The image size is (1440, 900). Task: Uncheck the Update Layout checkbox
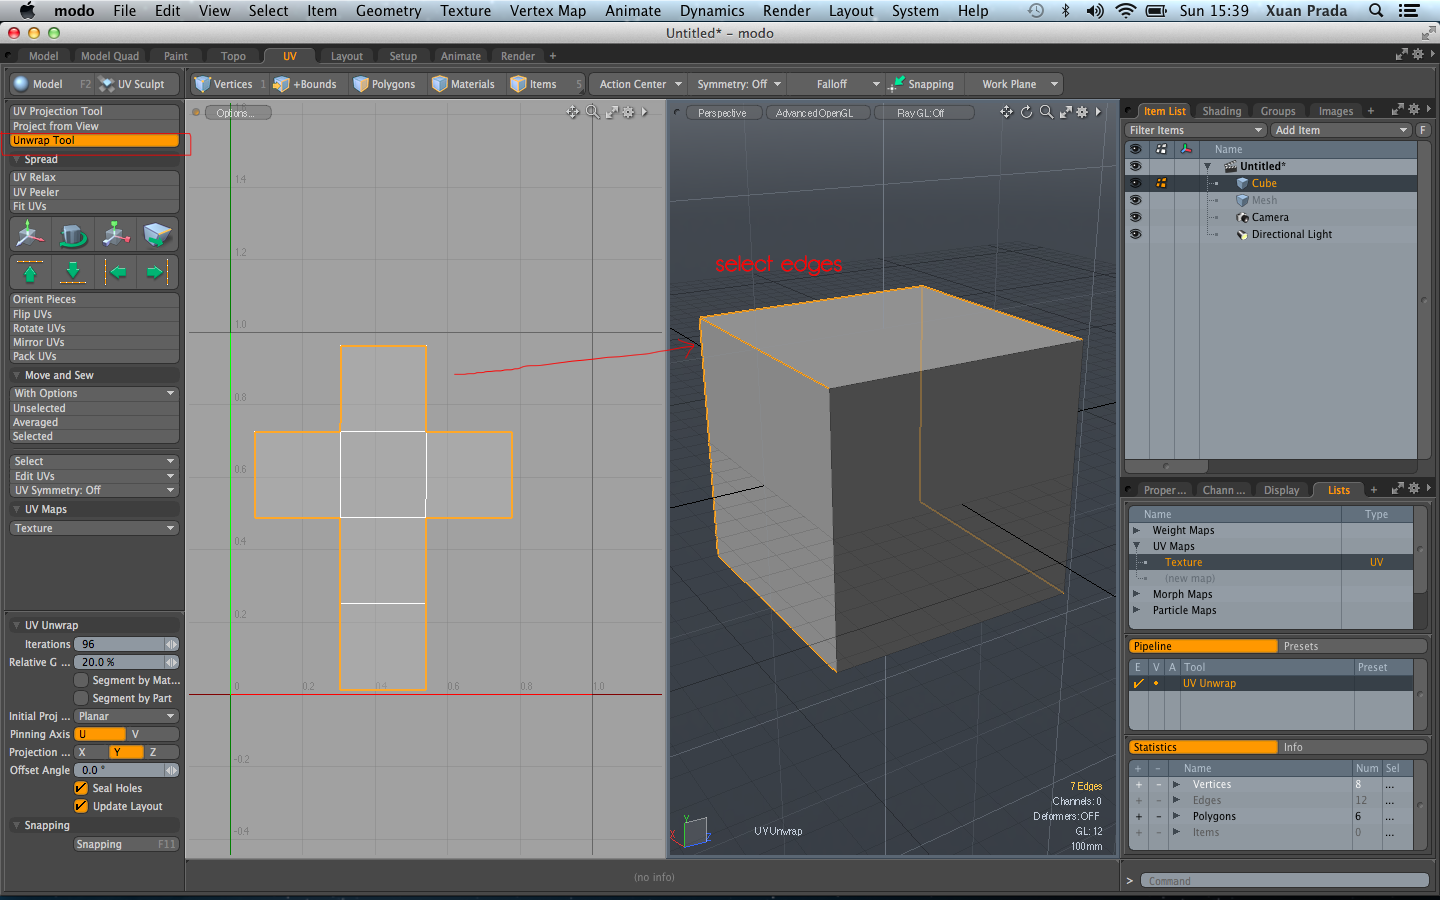81,806
